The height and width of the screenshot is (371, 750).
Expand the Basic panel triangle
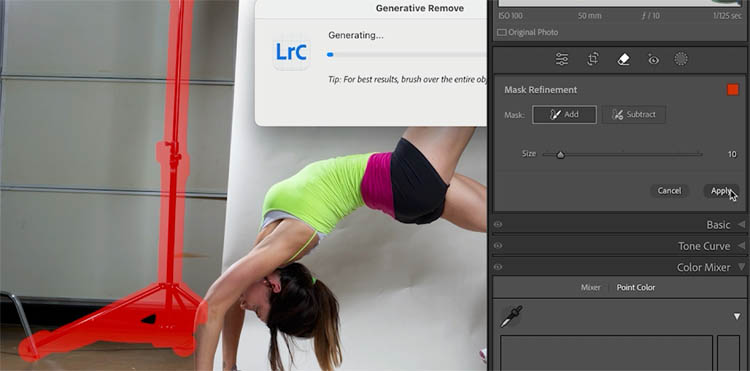pyautogui.click(x=741, y=224)
